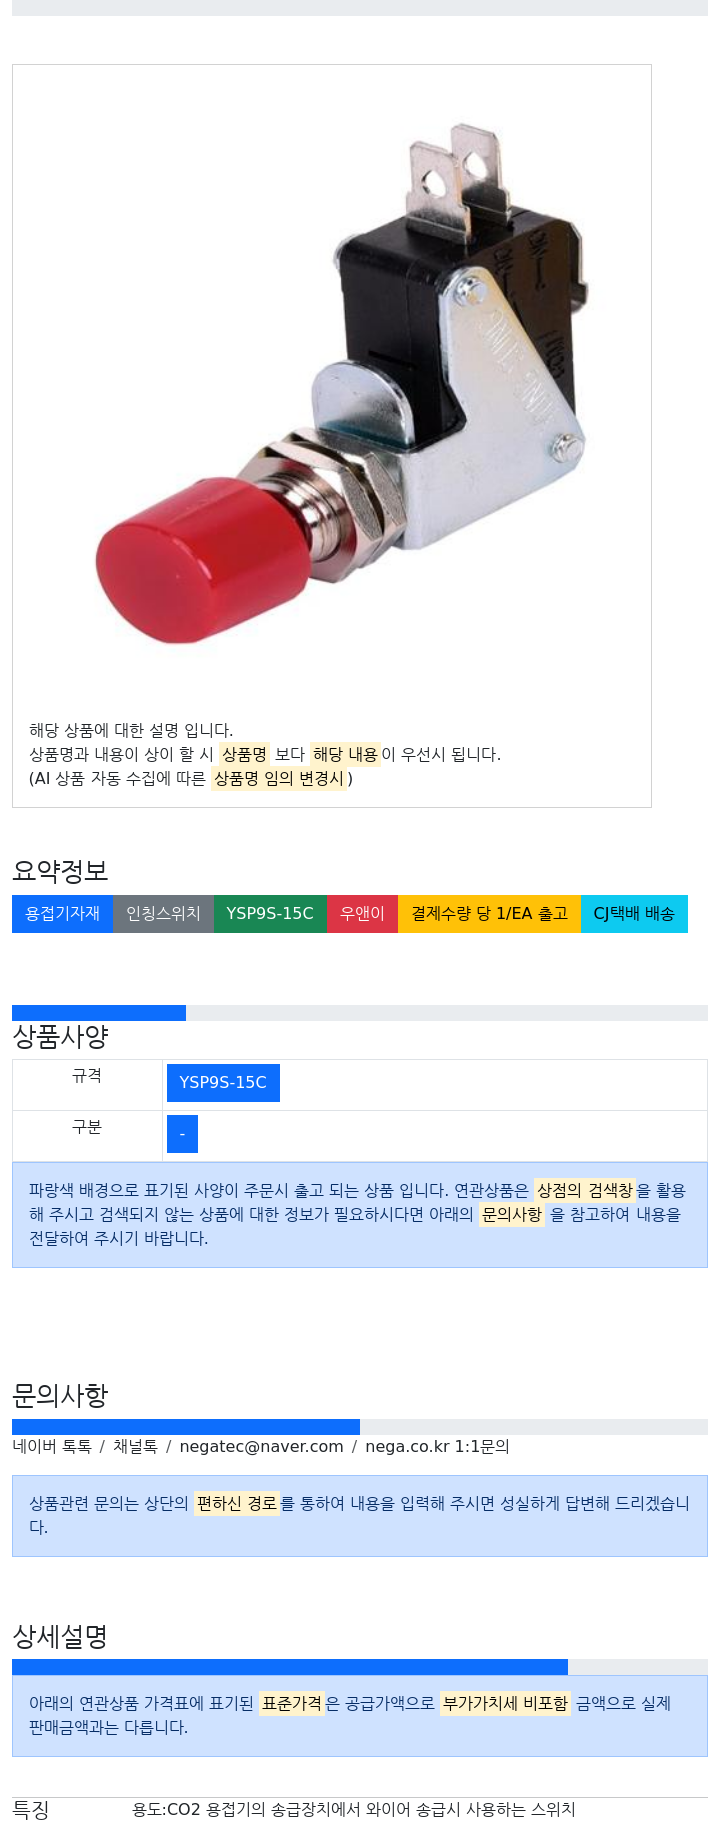Click the 문의사항 progress bar

(186, 1427)
